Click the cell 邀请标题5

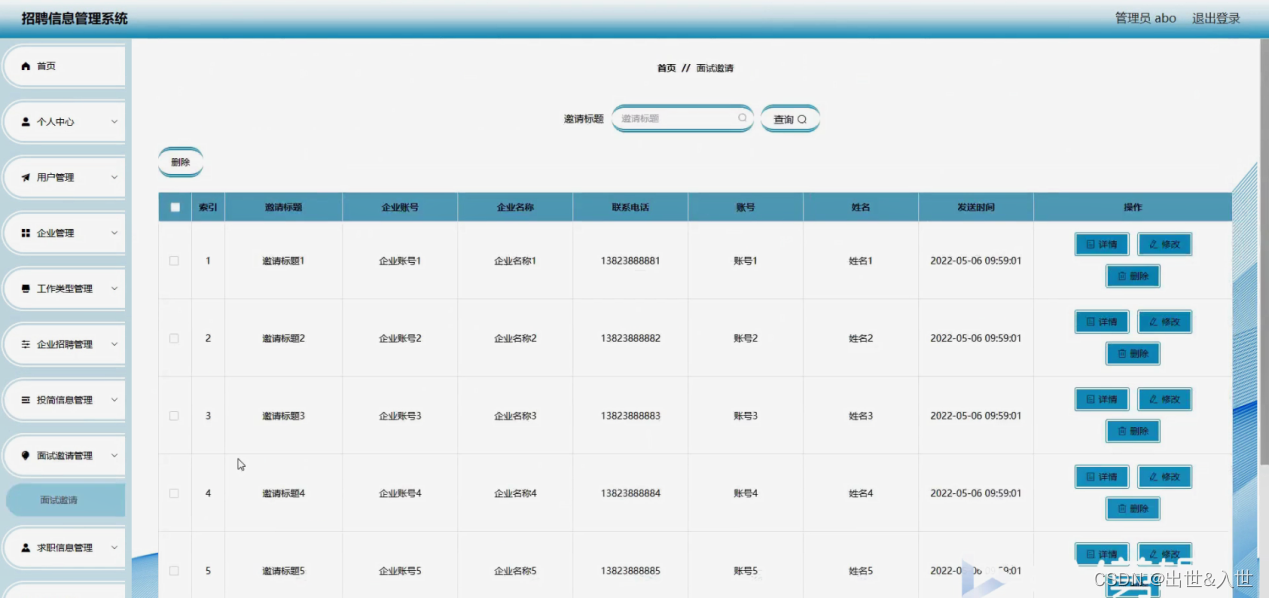click(x=283, y=571)
